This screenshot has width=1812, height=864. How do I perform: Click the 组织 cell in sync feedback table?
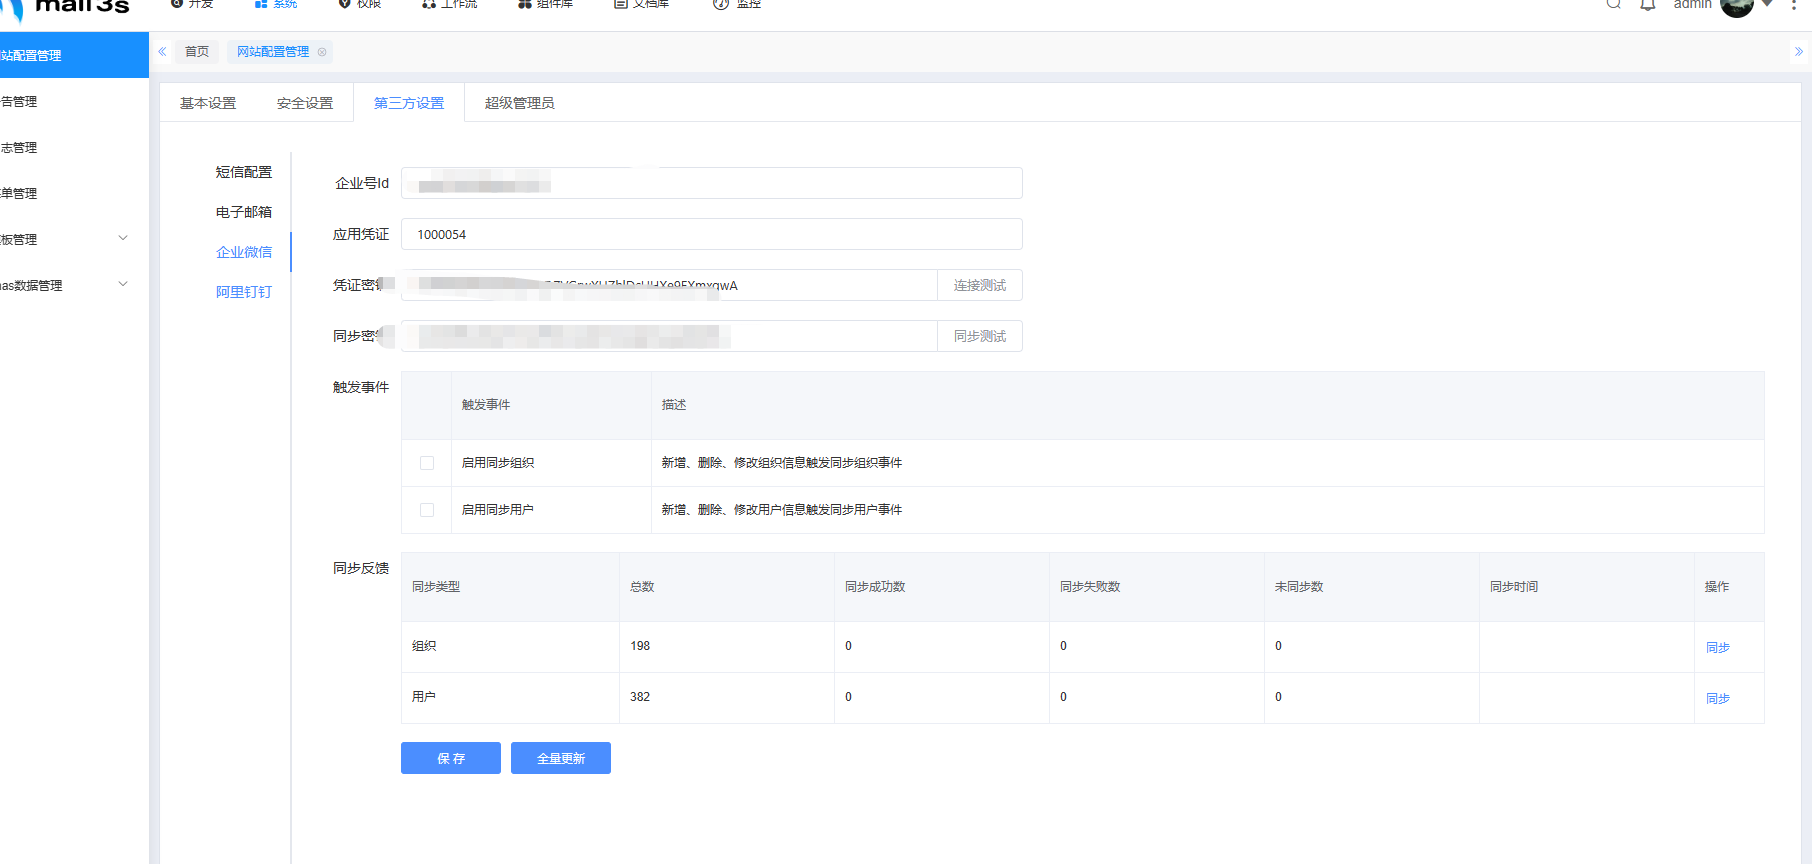click(510, 646)
